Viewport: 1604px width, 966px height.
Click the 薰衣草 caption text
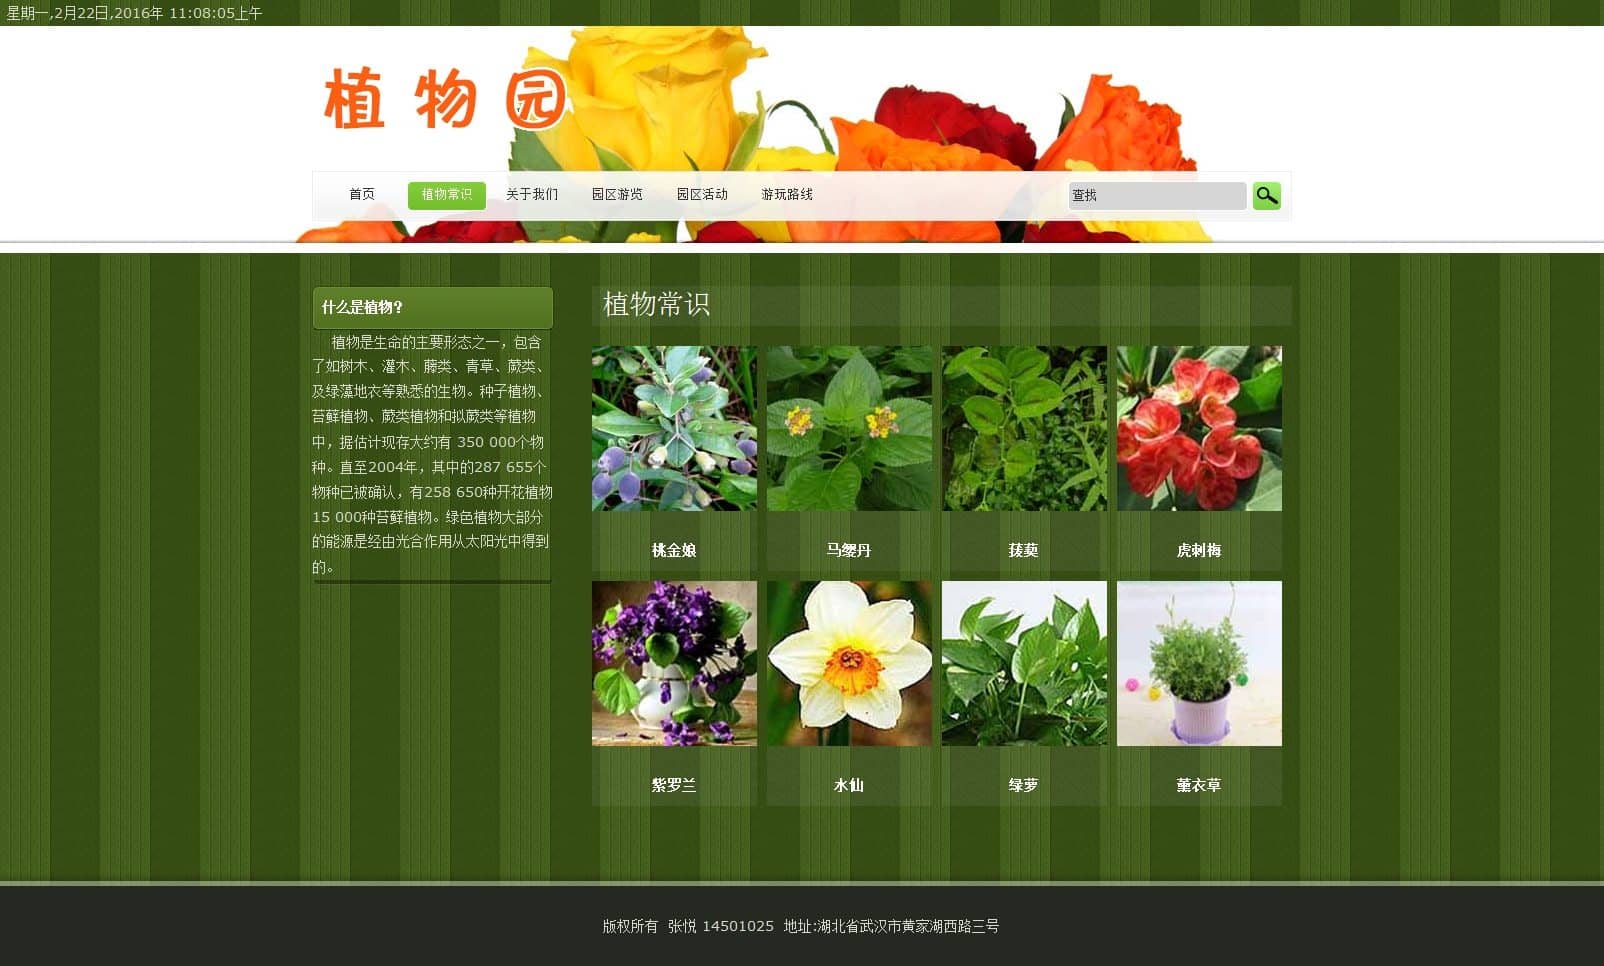click(1198, 786)
